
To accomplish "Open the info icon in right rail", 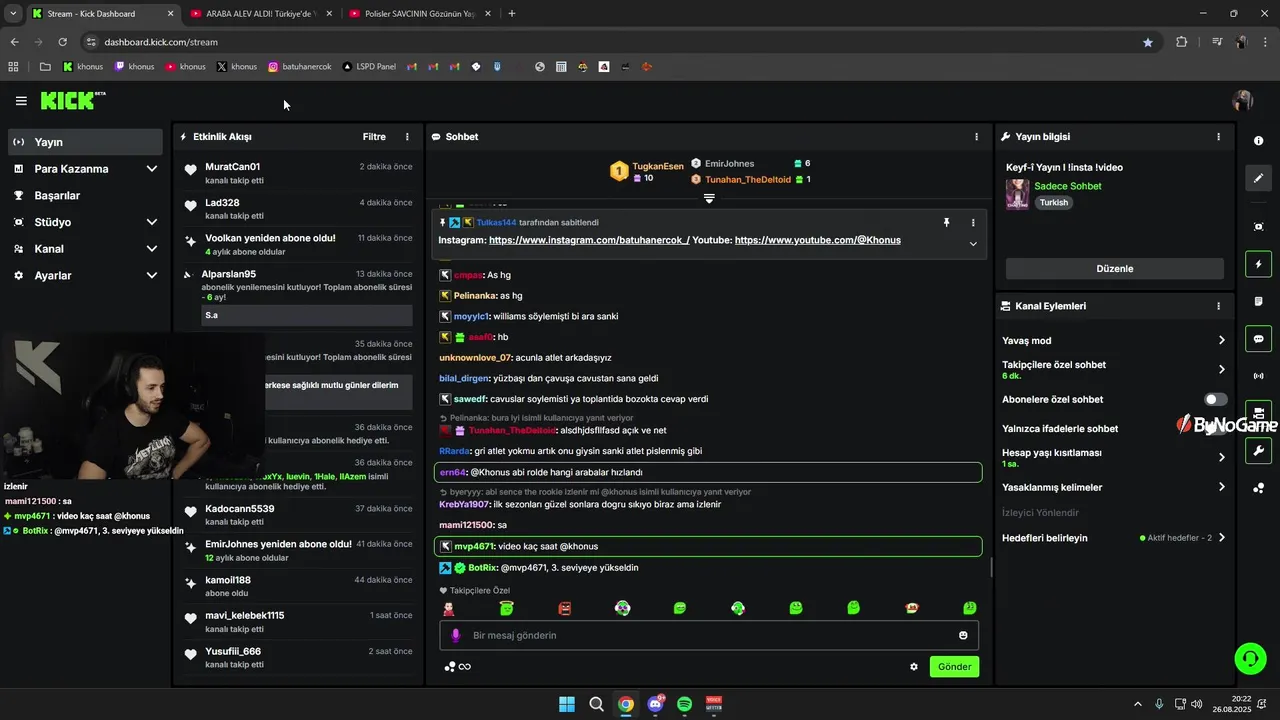I will click(x=1258, y=141).
